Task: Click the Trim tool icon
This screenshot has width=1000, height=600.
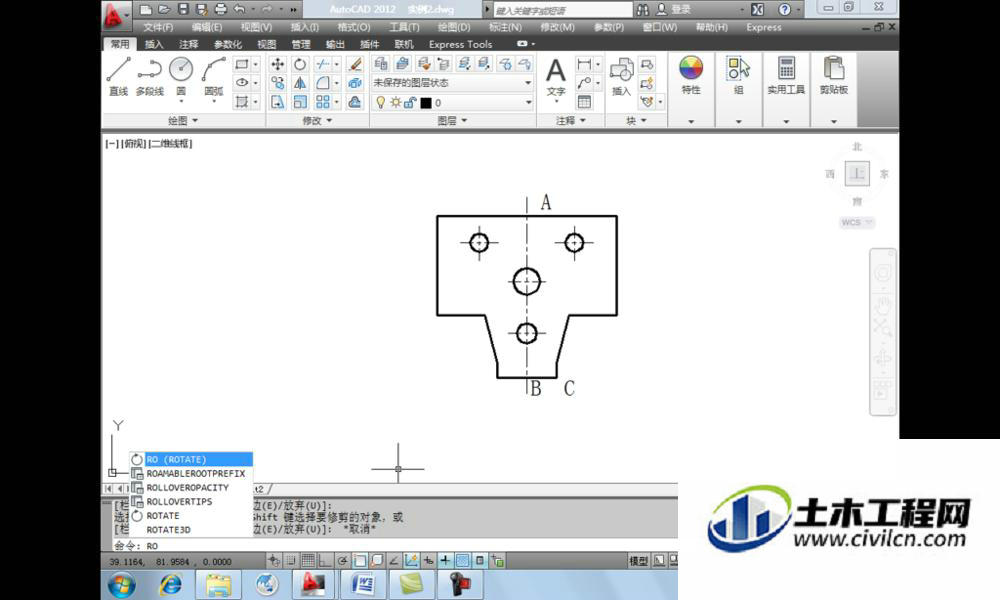Action: coord(323,64)
